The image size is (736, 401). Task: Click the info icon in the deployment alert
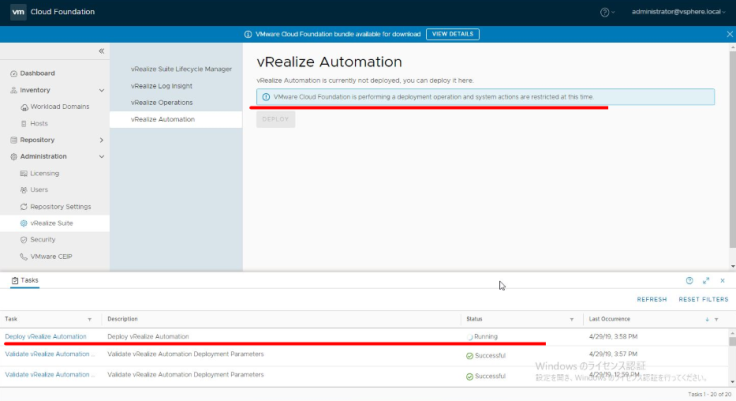point(266,97)
